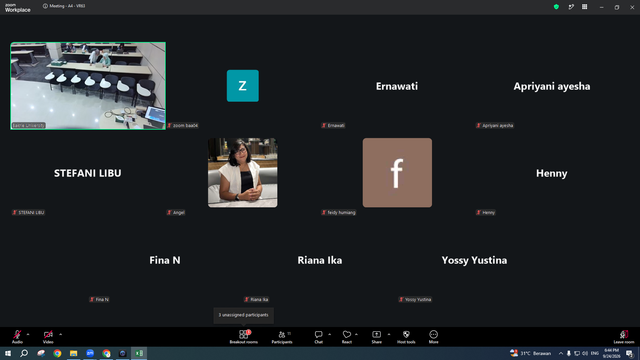Select the classroom camera video tile
Screen dimensions: 640x360
pos(88,86)
